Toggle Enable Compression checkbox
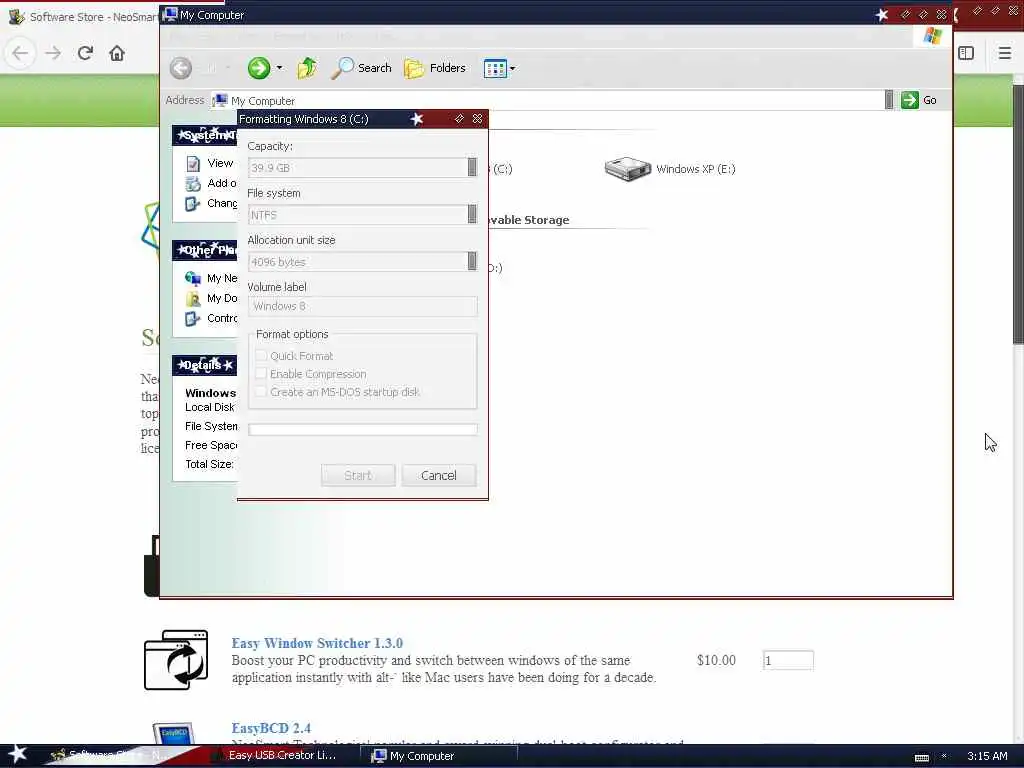The image size is (1024, 768). (261, 374)
